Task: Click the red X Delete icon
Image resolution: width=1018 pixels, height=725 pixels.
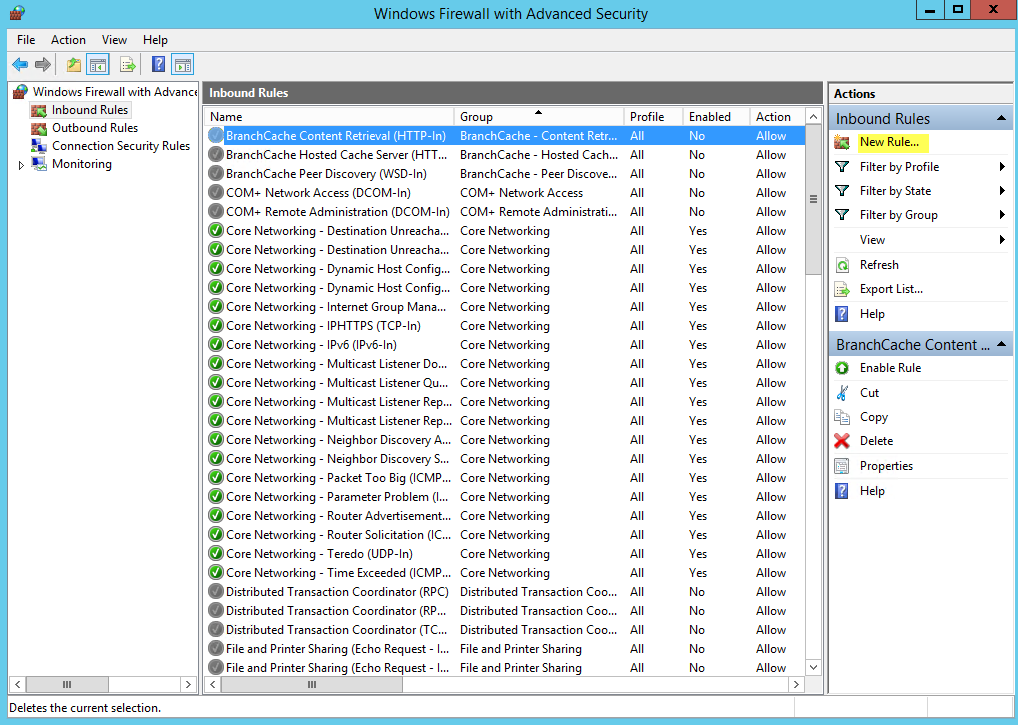Action: point(842,441)
